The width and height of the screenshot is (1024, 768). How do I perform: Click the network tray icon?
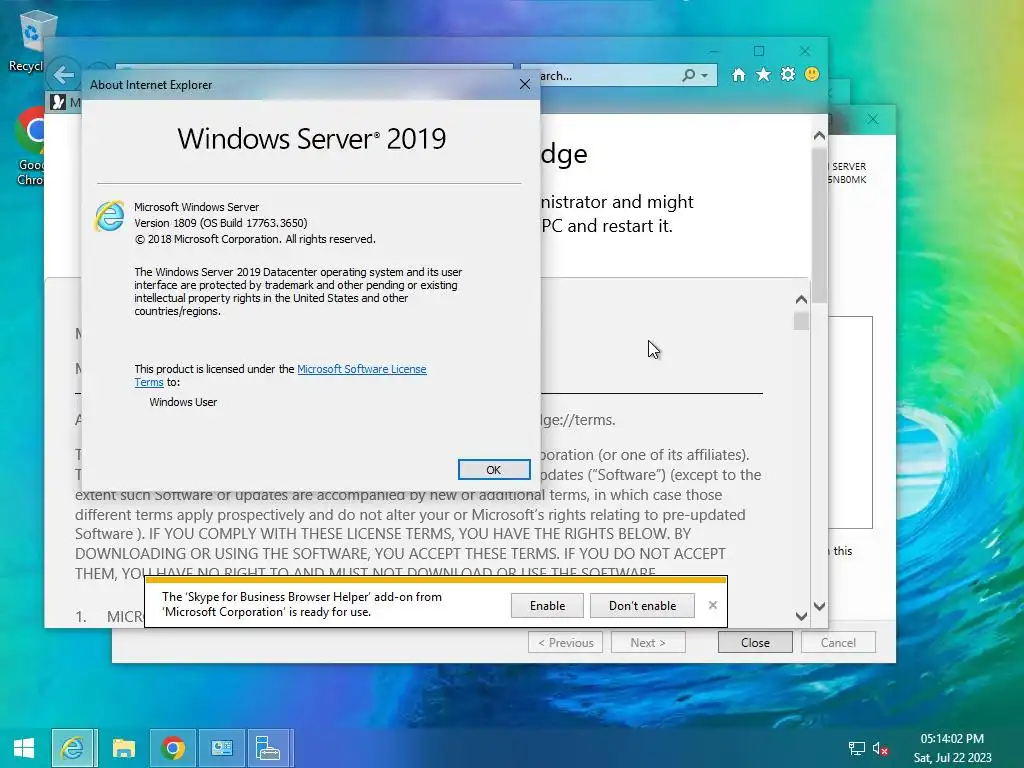click(x=856, y=748)
